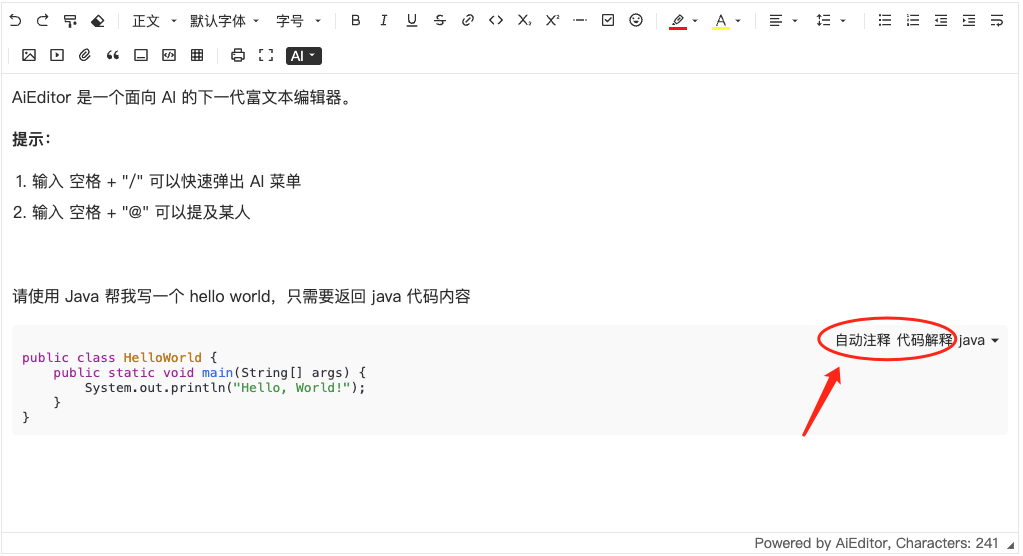Expand the text alignment dropdown arrow
Screen dimensions: 1023x556
[795, 21]
